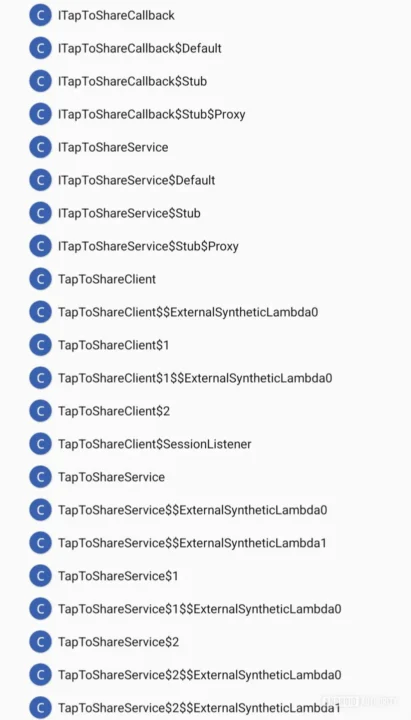Open TapToShareService$$ExternalSyntheticLambda1 class
The width and height of the screenshot is (411, 720).
pos(192,543)
